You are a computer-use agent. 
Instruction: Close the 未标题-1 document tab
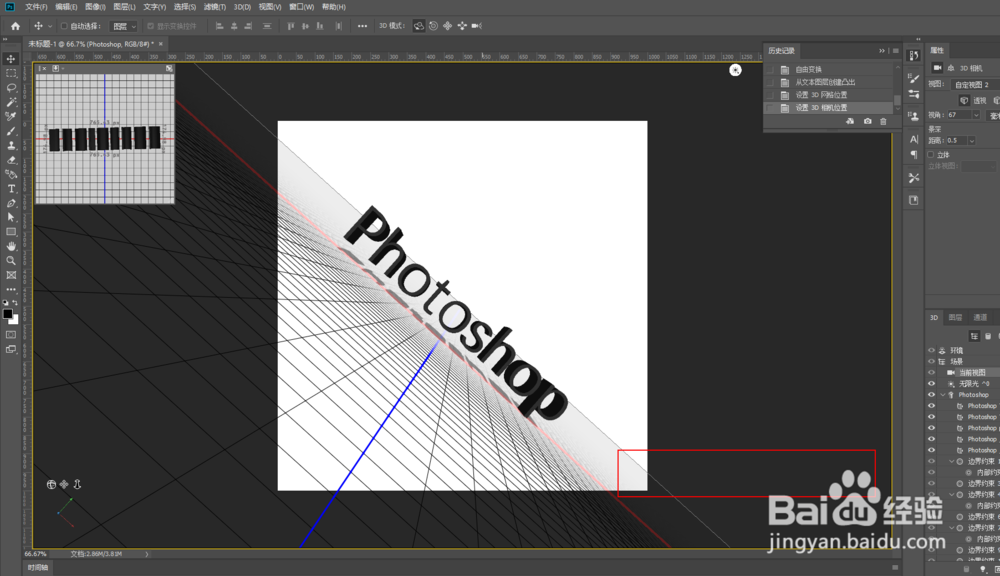pos(161,44)
